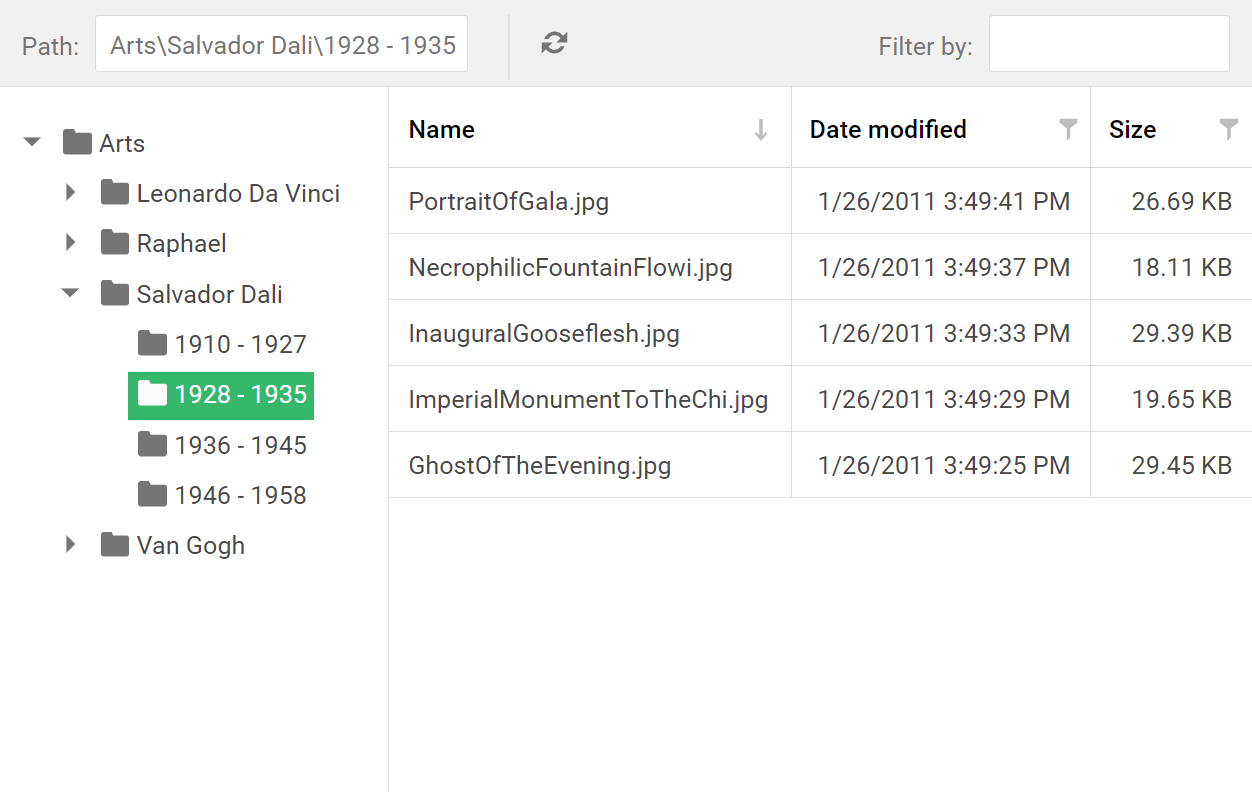Click the Path input field
This screenshot has width=1252, height=792.
tap(281, 45)
